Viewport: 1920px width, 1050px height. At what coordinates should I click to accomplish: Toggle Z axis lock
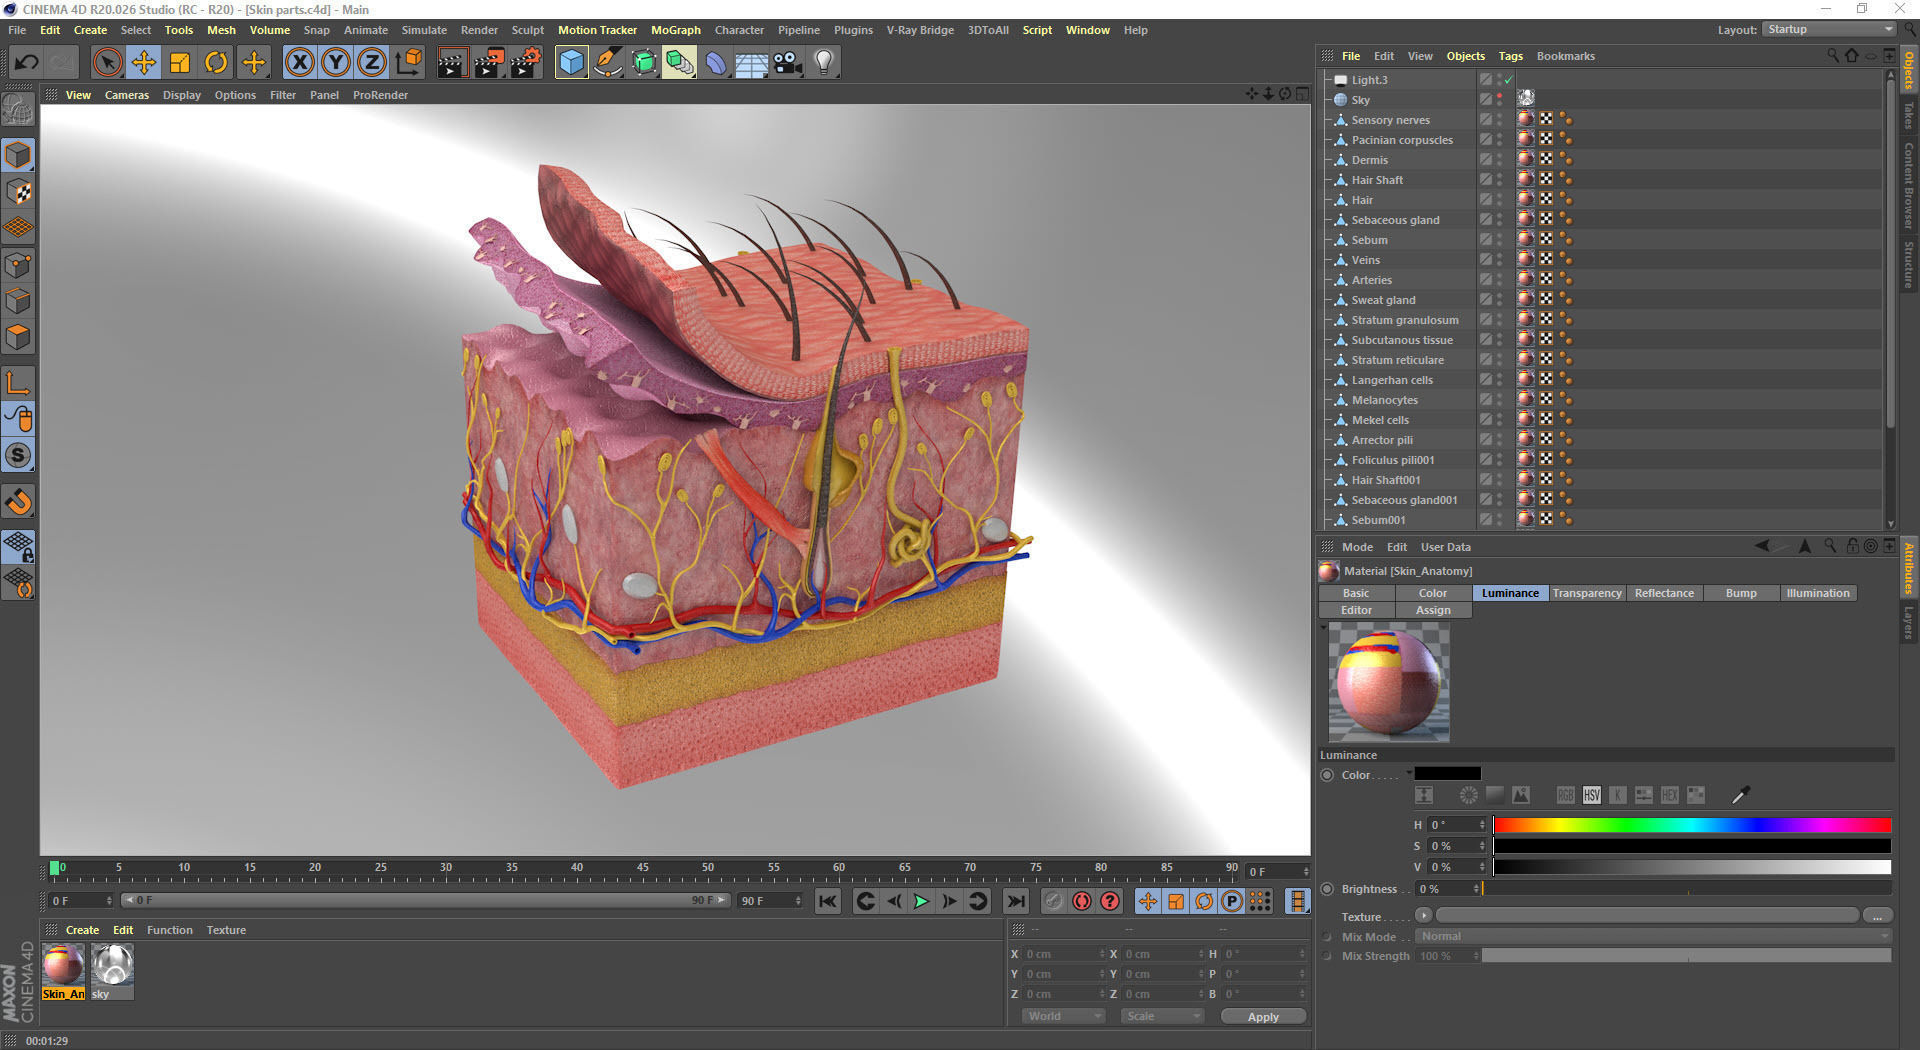(x=372, y=62)
